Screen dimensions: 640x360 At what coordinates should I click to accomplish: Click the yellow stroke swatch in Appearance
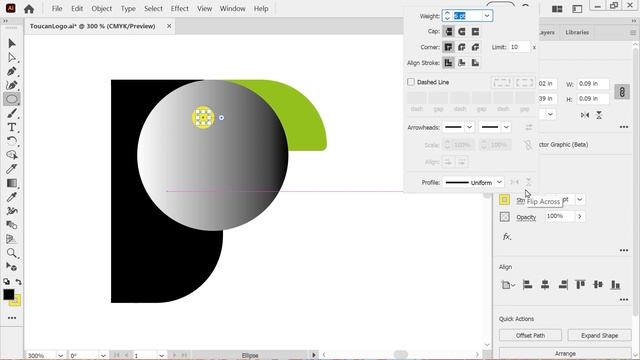[x=504, y=200]
